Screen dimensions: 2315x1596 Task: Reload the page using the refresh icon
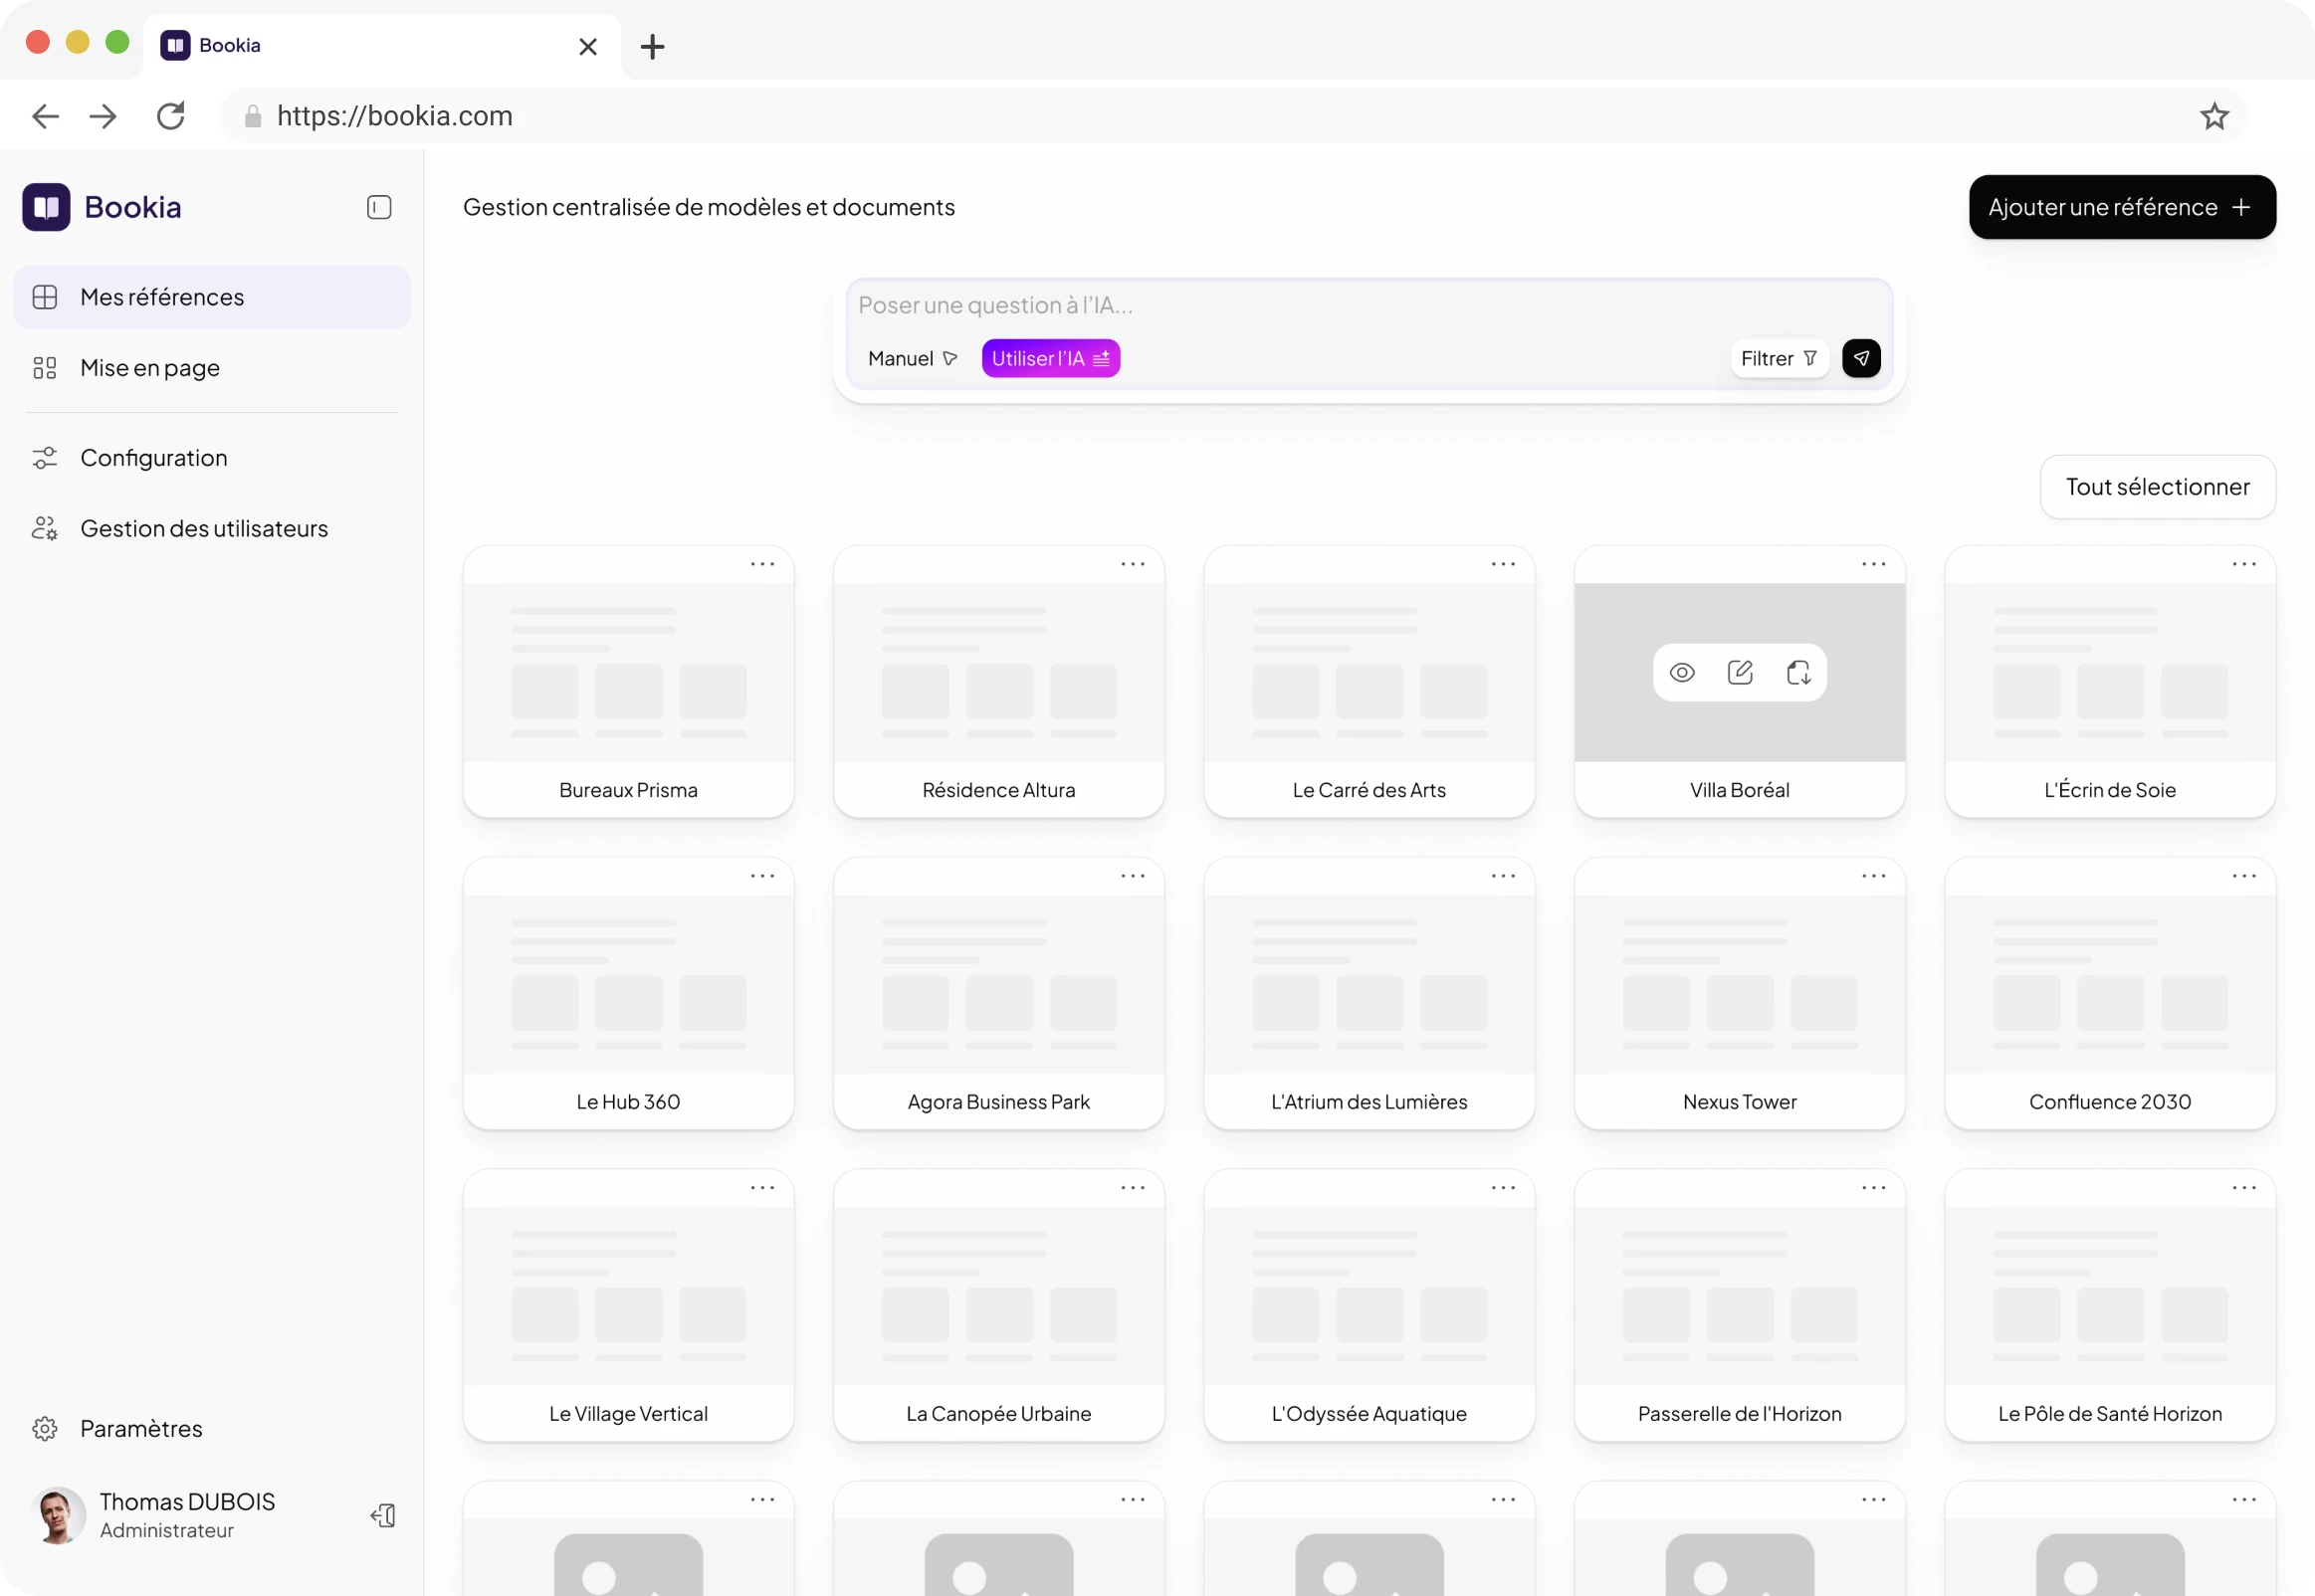(x=171, y=116)
